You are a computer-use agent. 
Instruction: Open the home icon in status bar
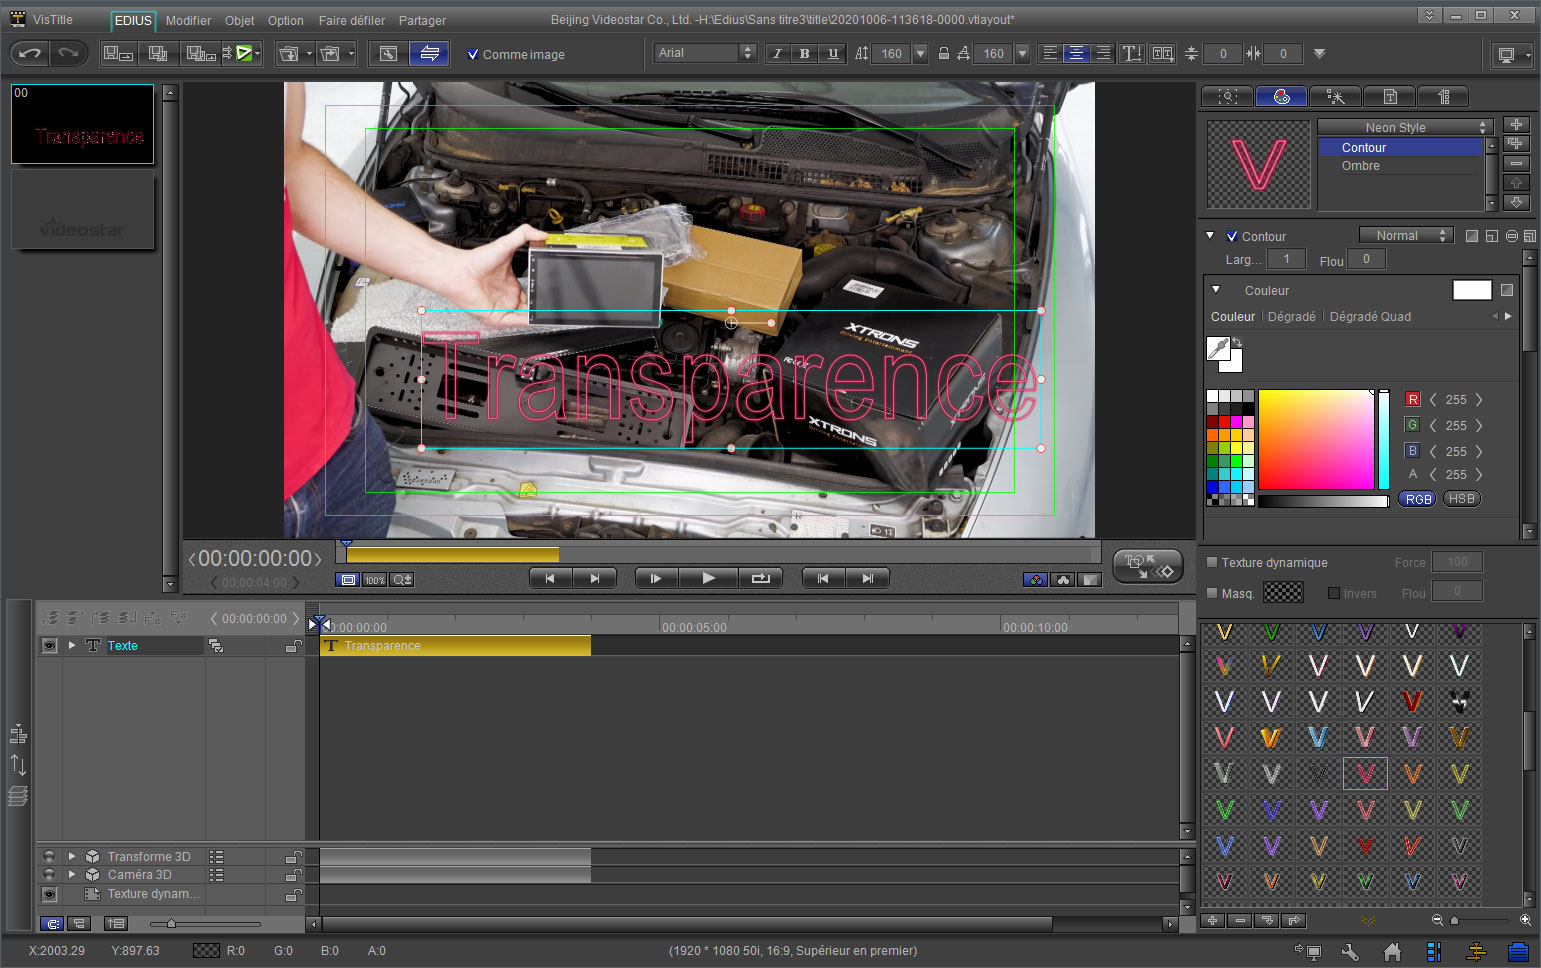(x=1392, y=952)
